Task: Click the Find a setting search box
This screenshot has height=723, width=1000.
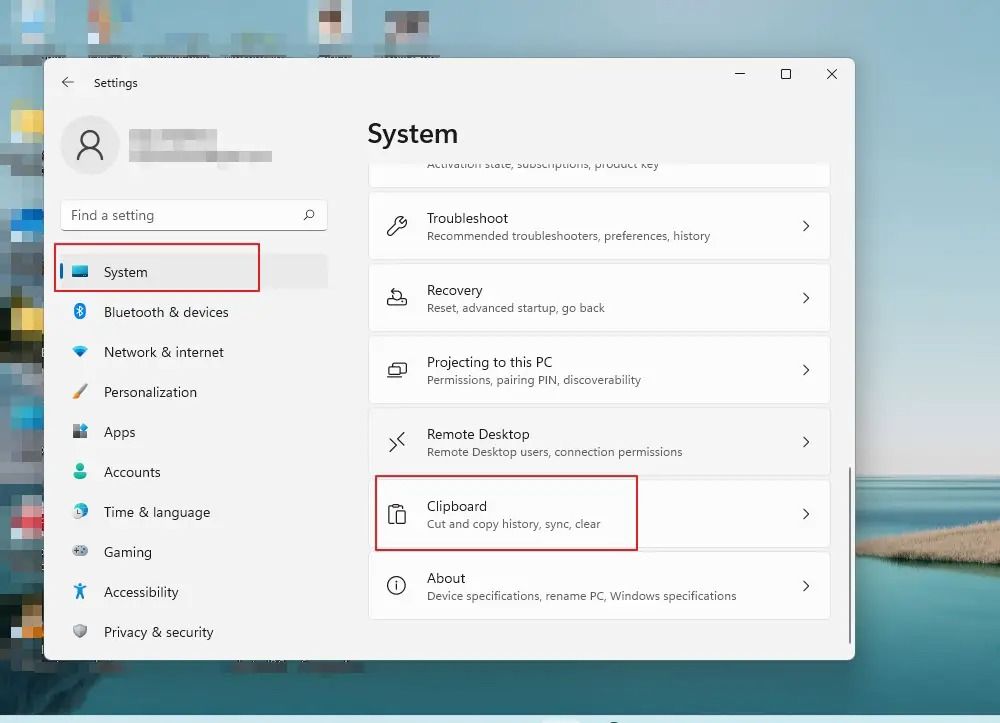Action: coord(193,215)
